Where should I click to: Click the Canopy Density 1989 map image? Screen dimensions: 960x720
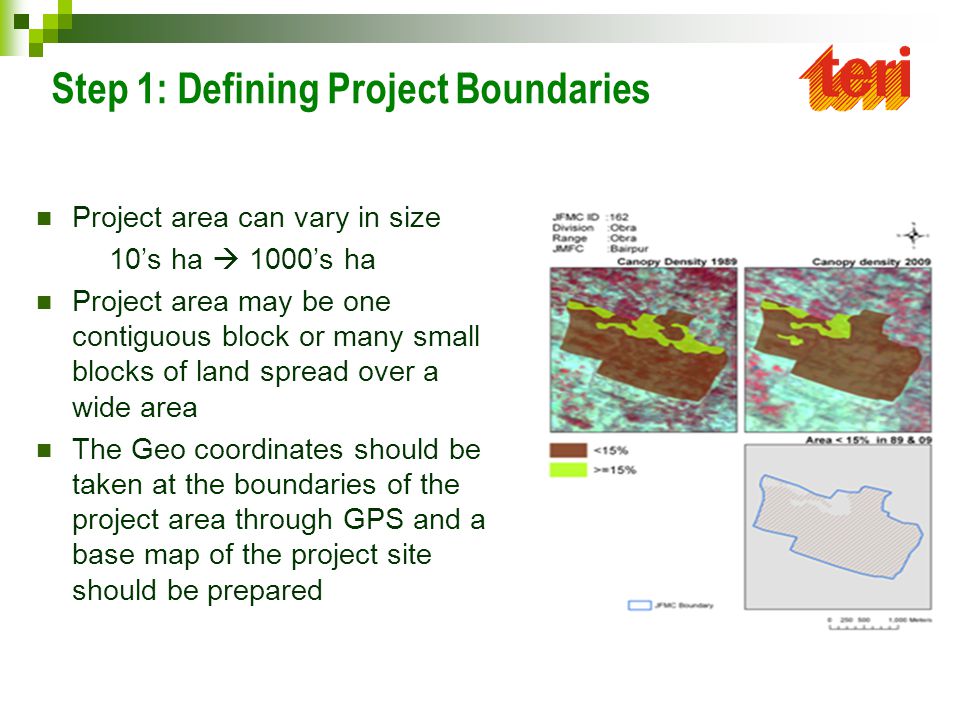tap(643, 350)
